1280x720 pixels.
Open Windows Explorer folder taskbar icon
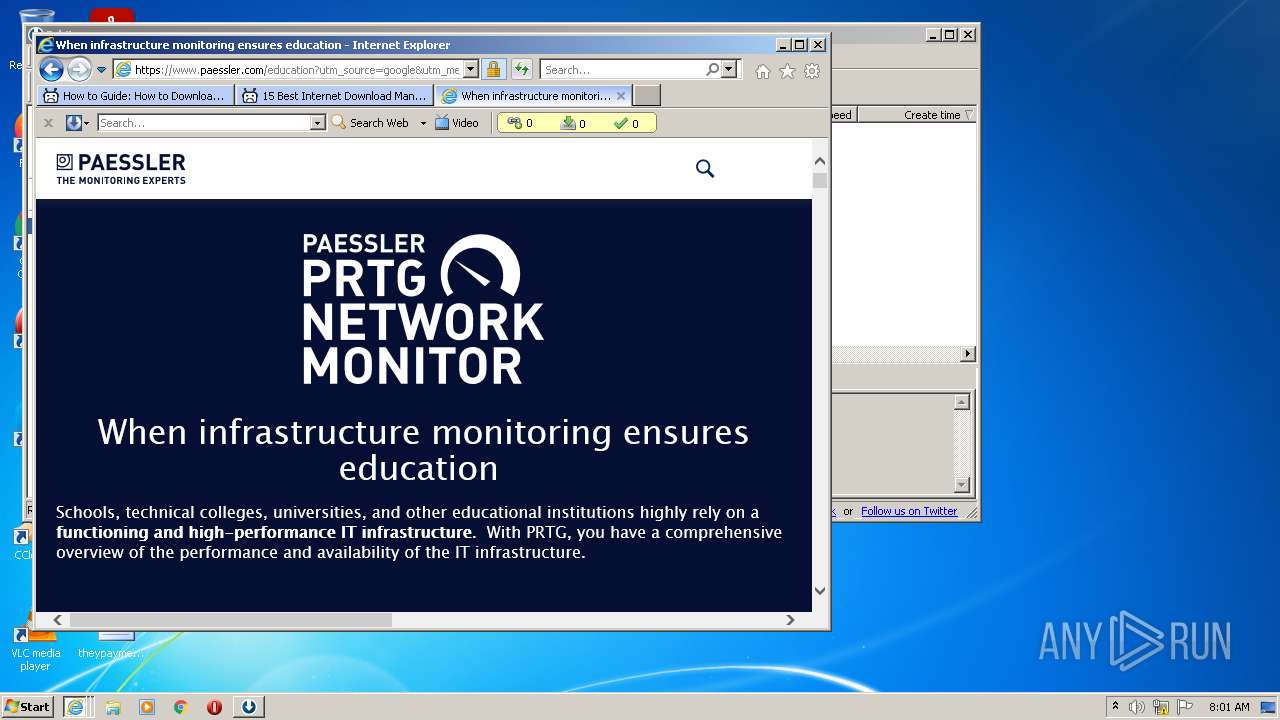(113, 707)
